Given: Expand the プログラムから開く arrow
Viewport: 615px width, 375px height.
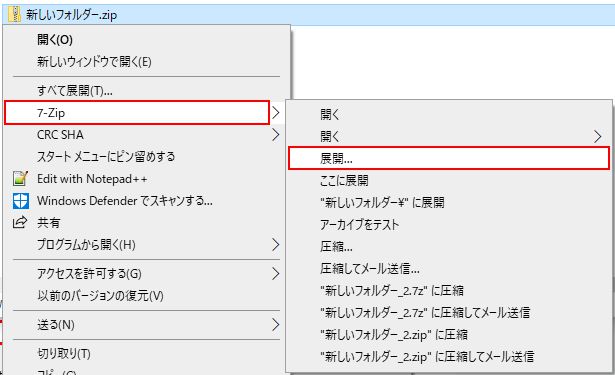Looking at the screenshot, I should (276, 245).
